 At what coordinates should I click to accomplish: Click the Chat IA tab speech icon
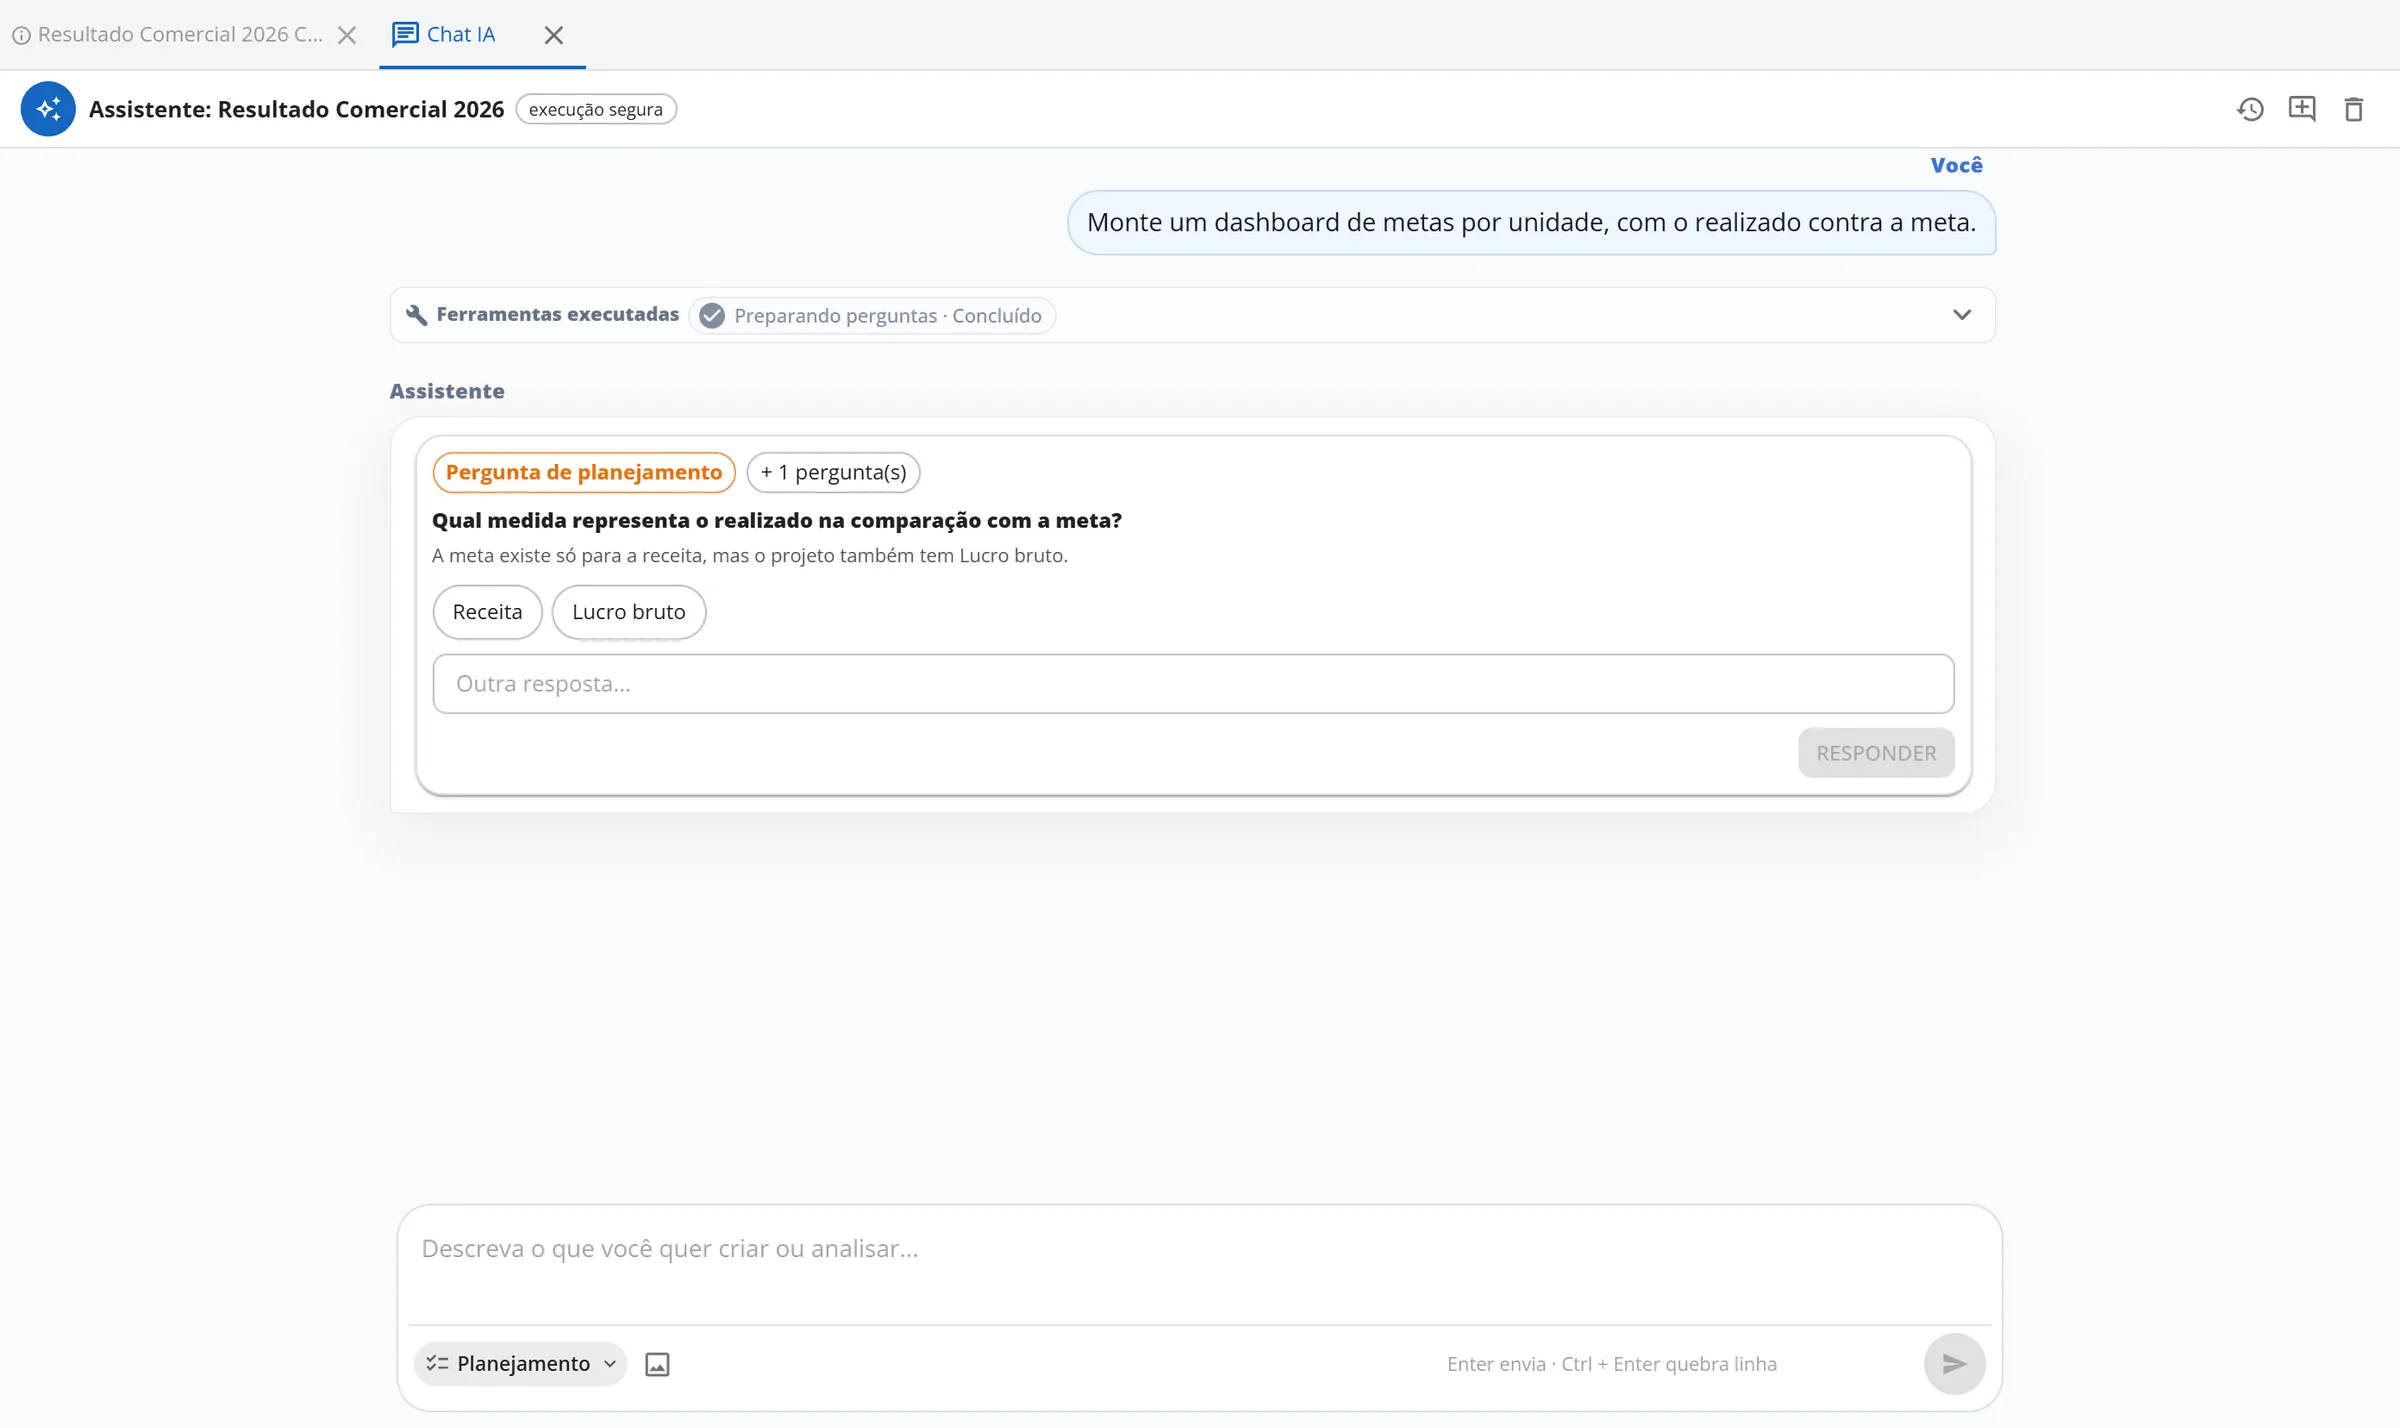pyautogui.click(x=405, y=35)
